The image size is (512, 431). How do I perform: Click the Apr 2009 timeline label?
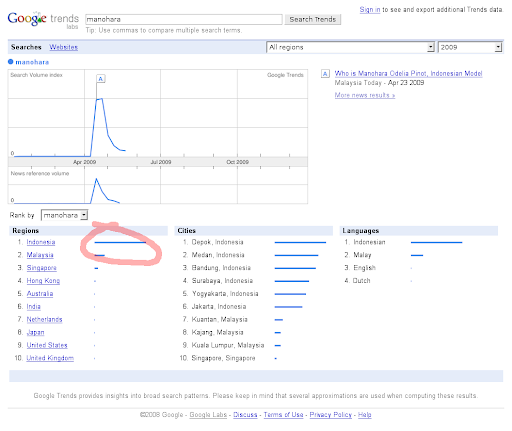click(x=84, y=162)
